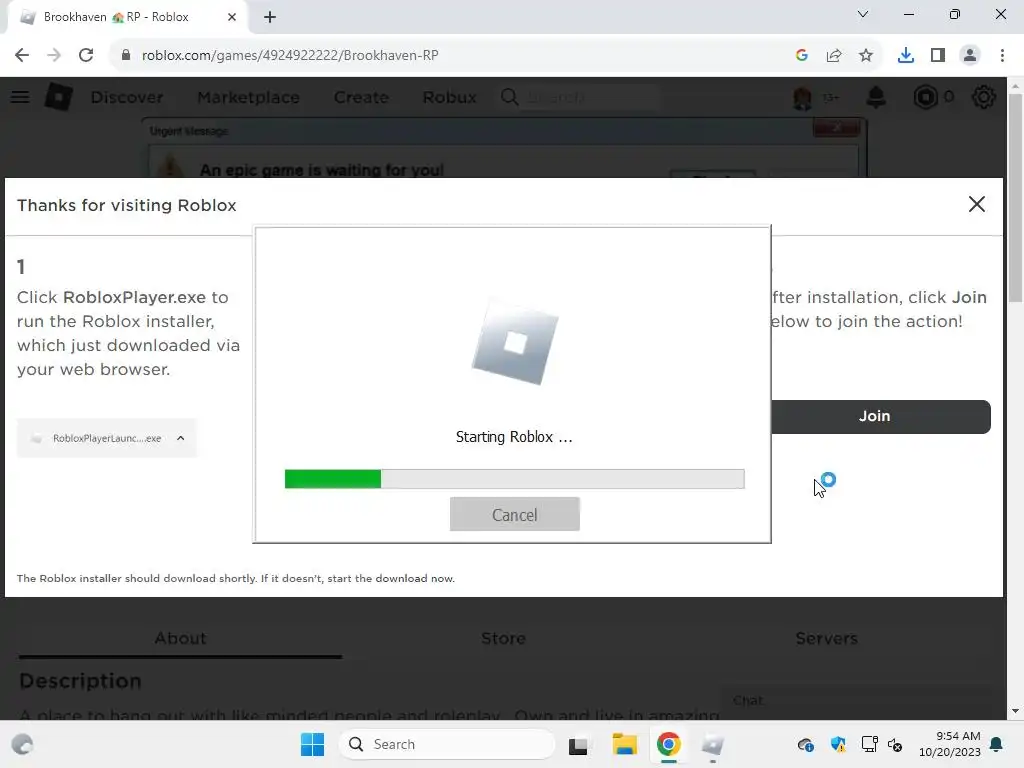Open the Windows Start menu
Screen dimensions: 1024x768
[x=312, y=744]
